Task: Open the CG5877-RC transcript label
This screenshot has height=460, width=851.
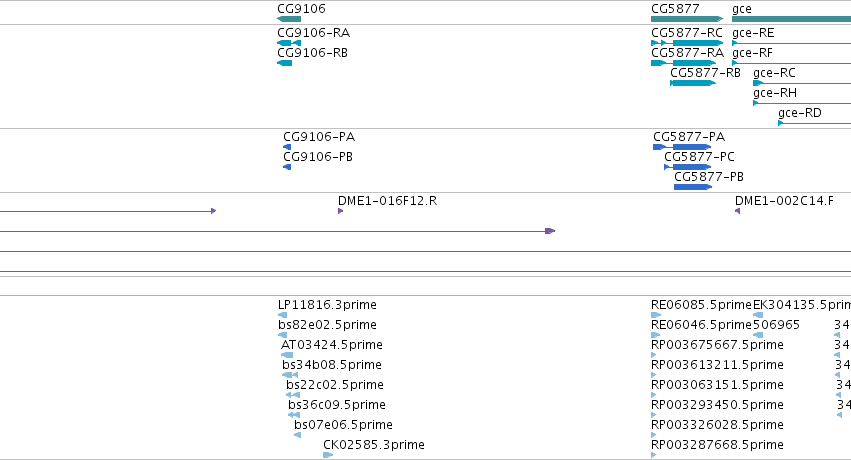Action: [687, 33]
